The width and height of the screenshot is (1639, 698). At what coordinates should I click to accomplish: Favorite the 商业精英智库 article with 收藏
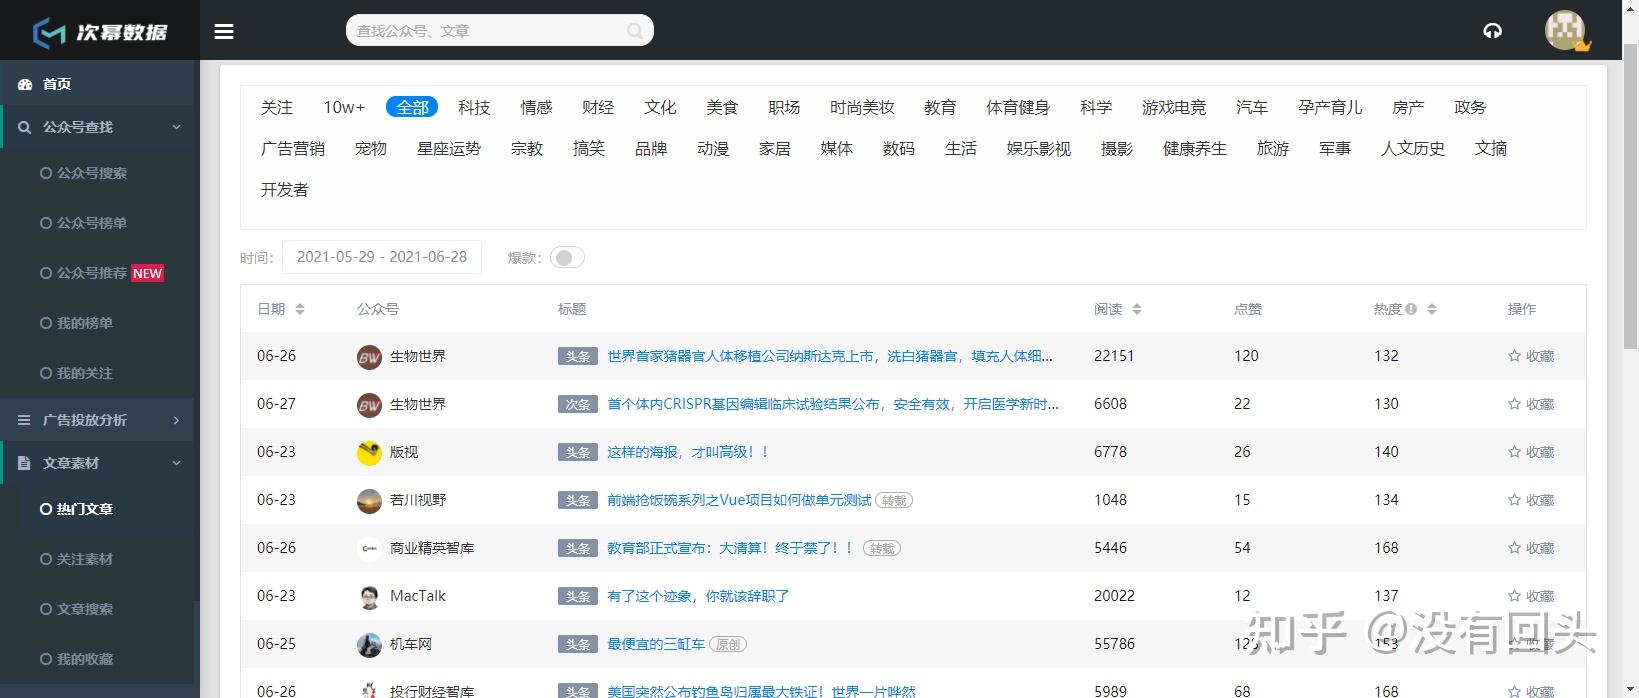[x=1531, y=548]
